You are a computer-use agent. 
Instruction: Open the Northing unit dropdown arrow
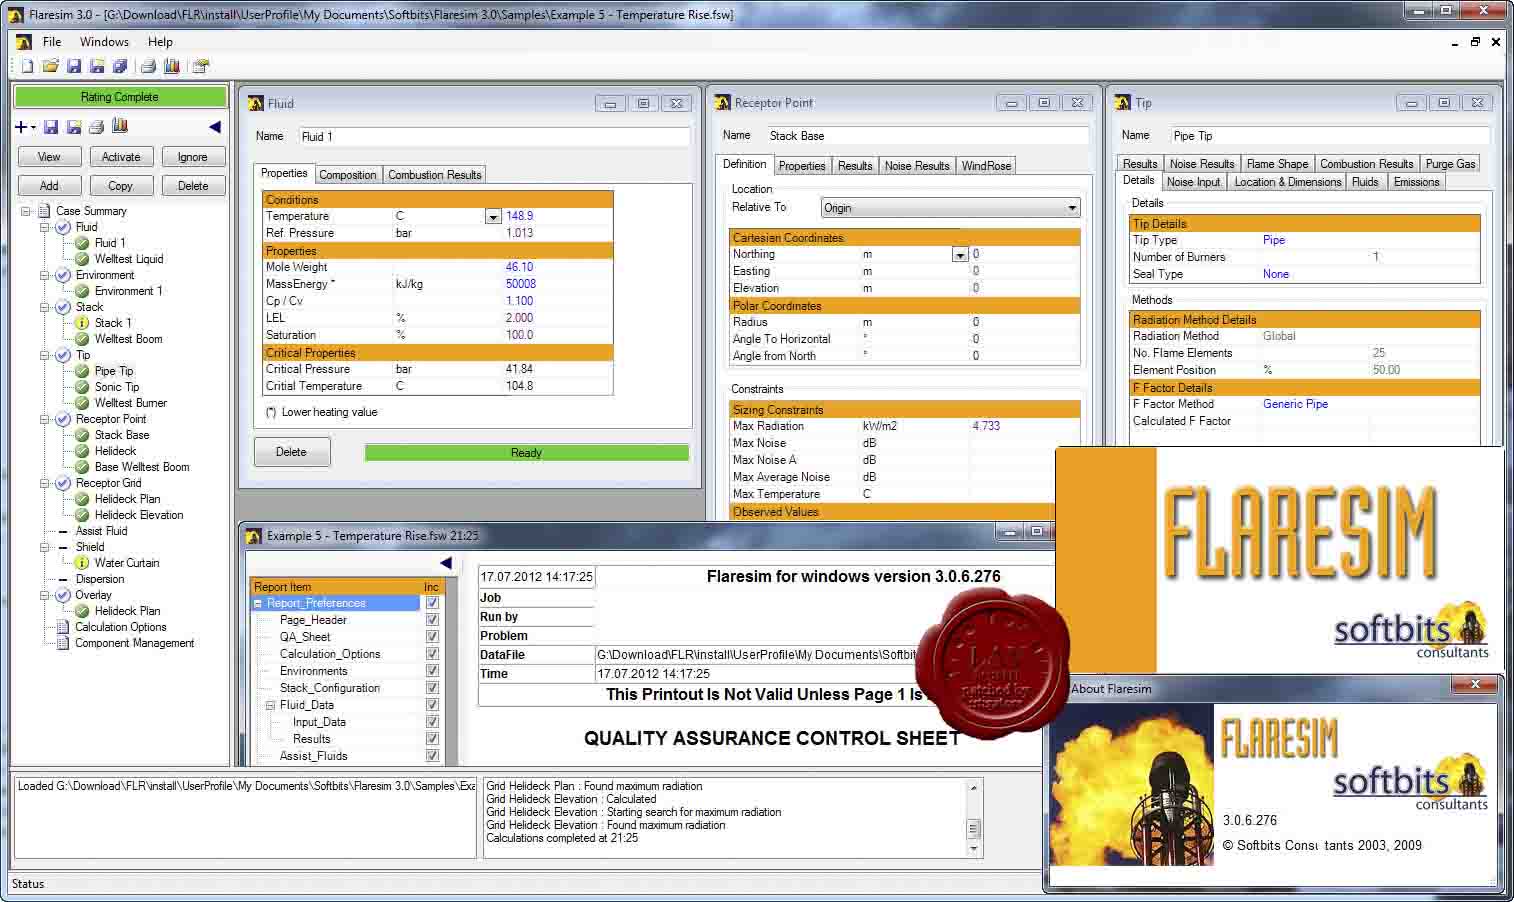click(x=960, y=255)
